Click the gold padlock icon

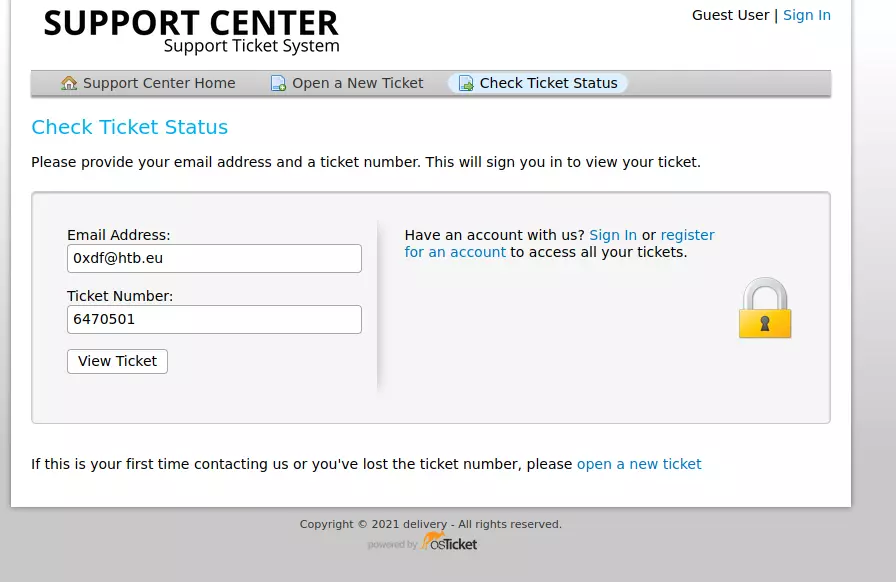point(765,309)
